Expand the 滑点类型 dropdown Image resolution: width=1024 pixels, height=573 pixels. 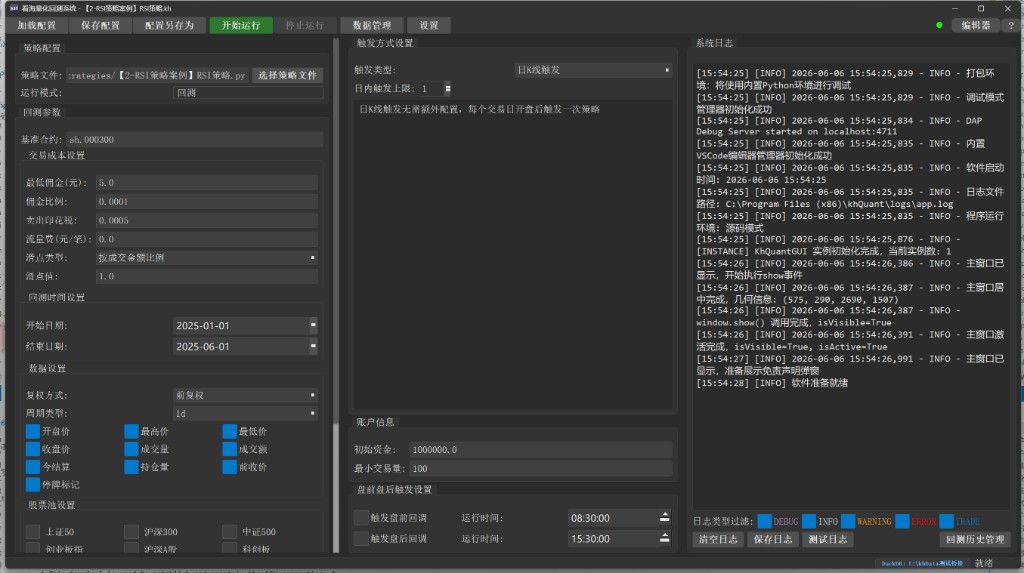pyautogui.click(x=207, y=257)
